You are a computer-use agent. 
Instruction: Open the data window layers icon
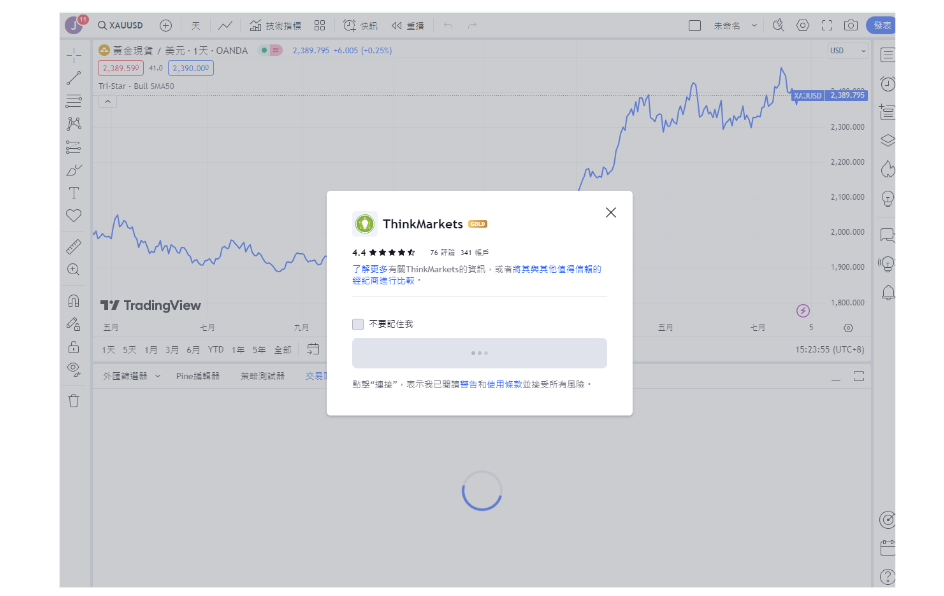click(887, 140)
